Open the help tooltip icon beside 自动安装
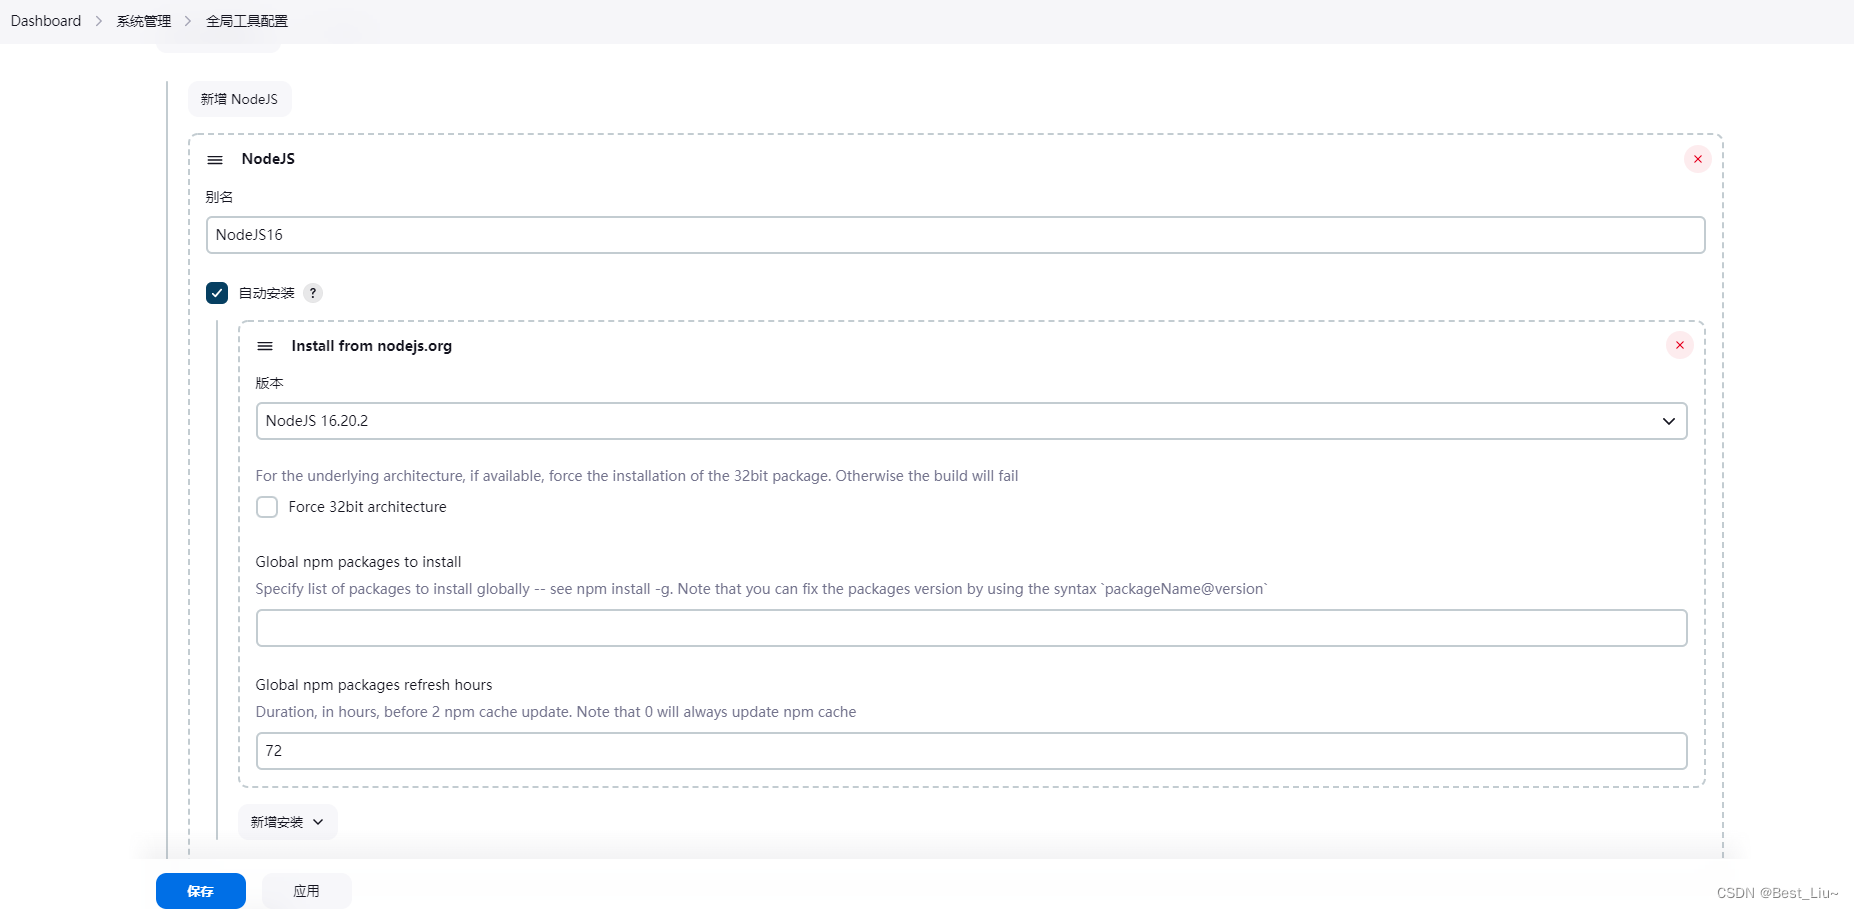Image resolution: width=1854 pixels, height=909 pixels. click(313, 293)
